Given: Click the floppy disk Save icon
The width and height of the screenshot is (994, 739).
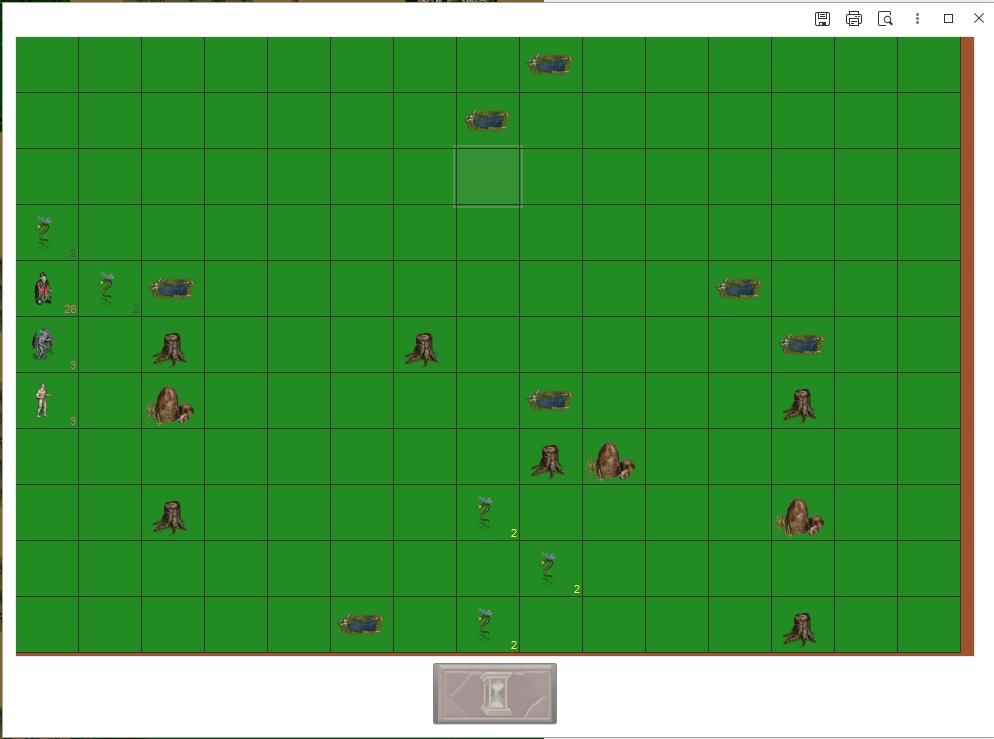Looking at the screenshot, I should (822, 19).
